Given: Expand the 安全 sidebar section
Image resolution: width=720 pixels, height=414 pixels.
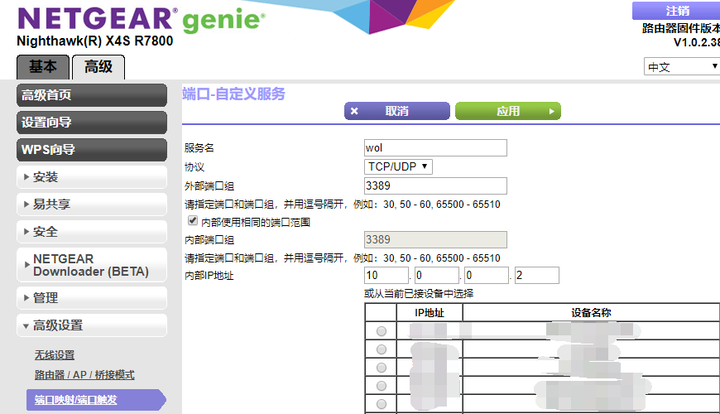Looking at the screenshot, I should click(92, 232).
